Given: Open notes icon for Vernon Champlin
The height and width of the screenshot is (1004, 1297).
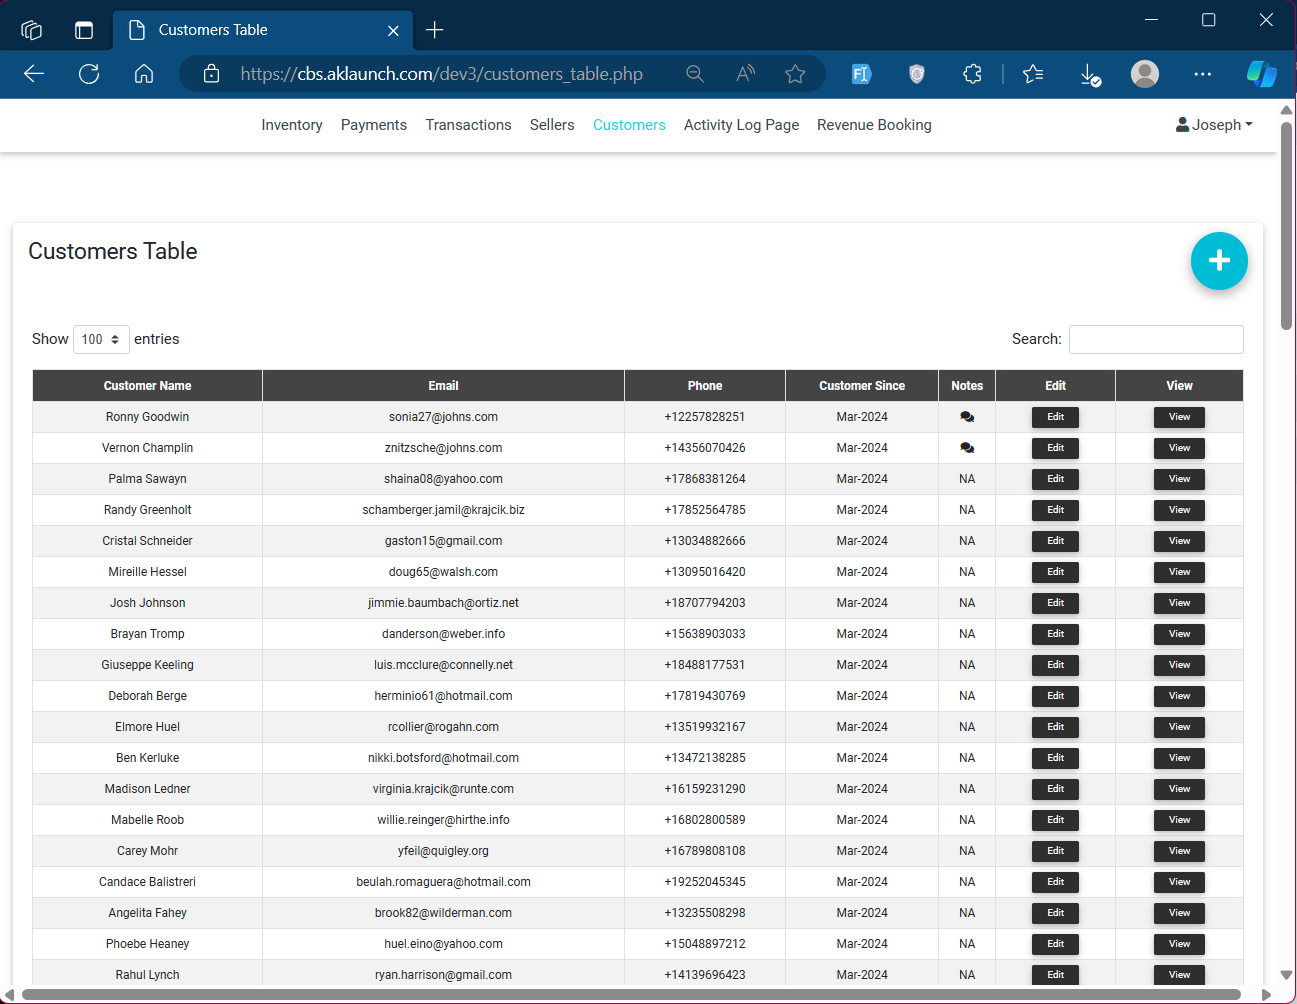Looking at the screenshot, I should pyautogui.click(x=966, y=448).
